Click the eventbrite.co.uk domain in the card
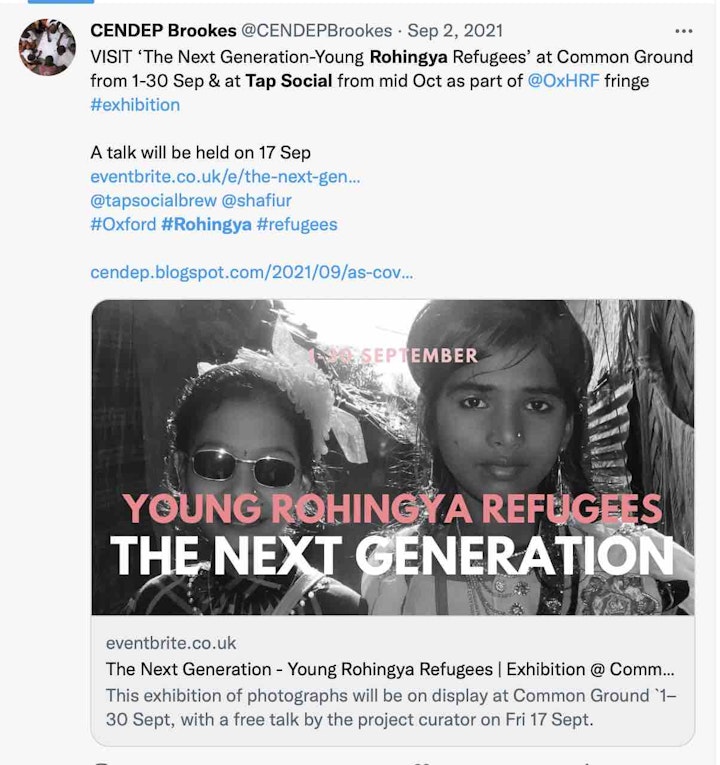The image size is (720, 765). click(x=171, y=643)
